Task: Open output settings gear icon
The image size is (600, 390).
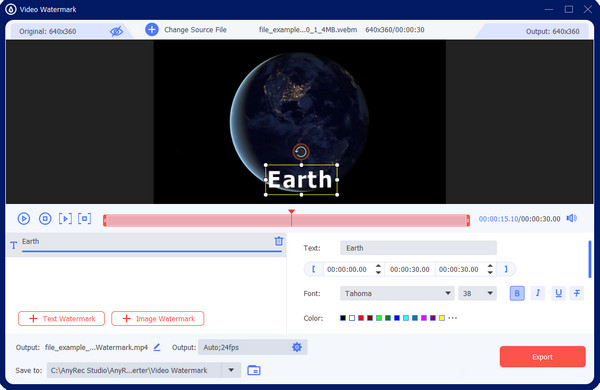Action: (x=297, y=347)
